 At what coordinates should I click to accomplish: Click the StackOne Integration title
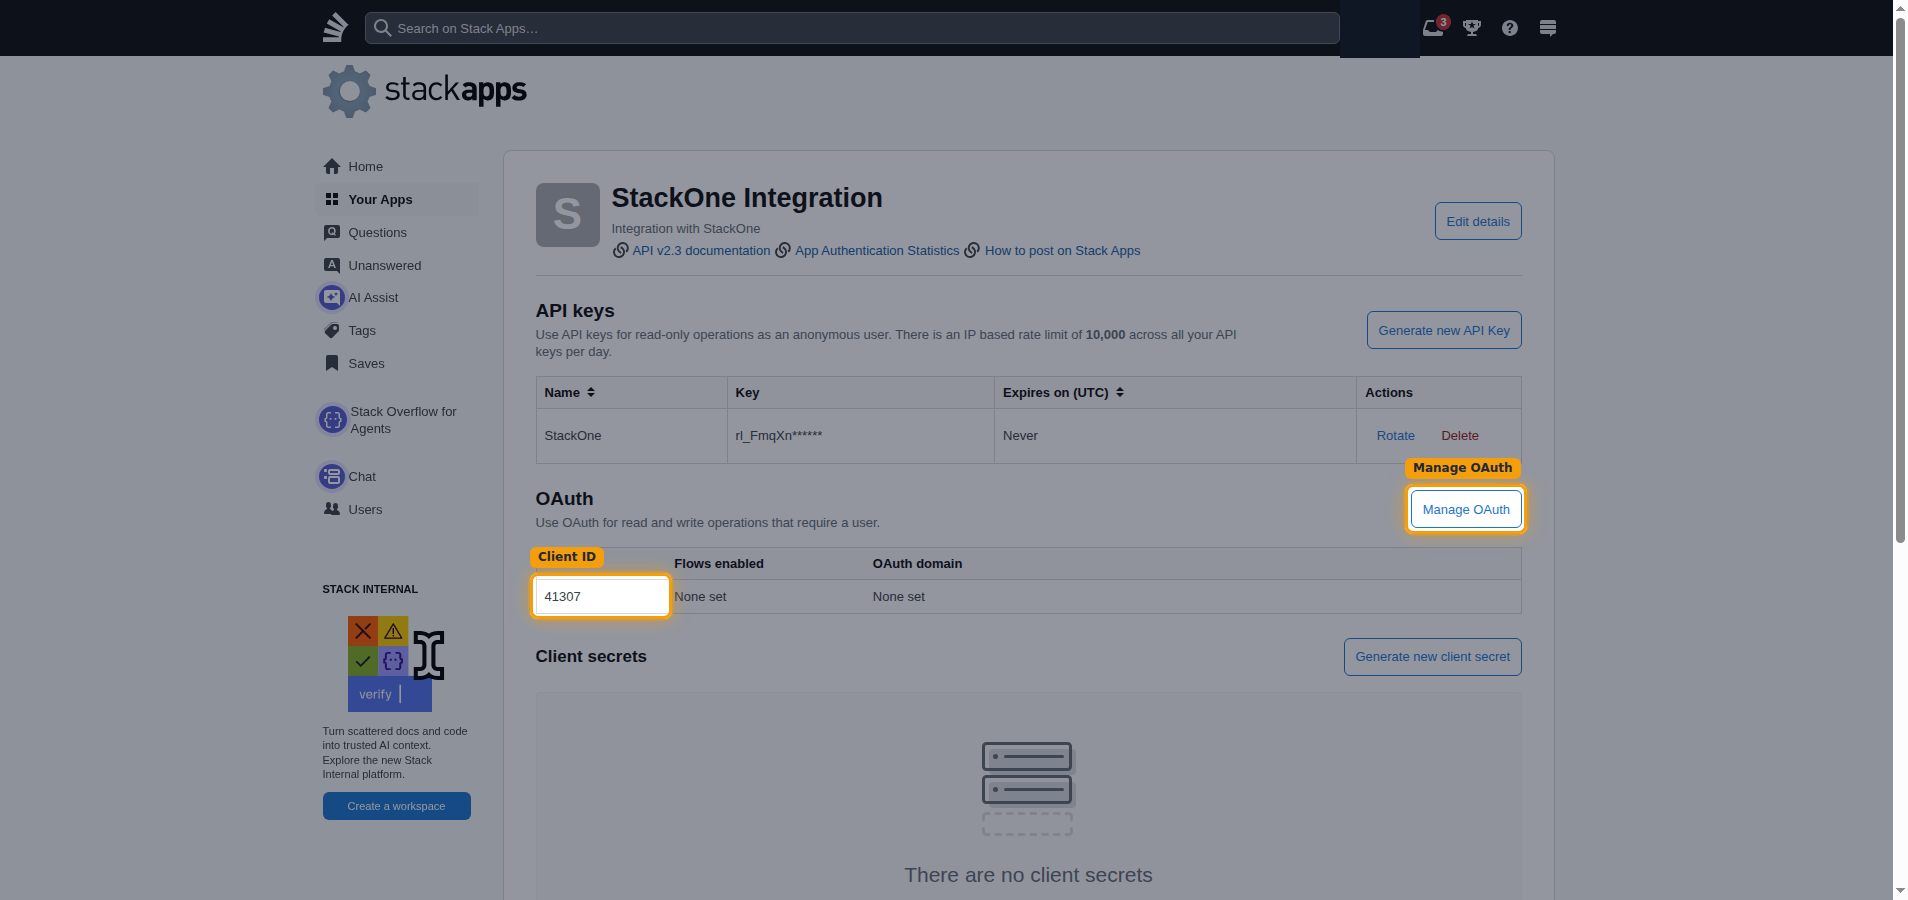click(x=747, y=198)
